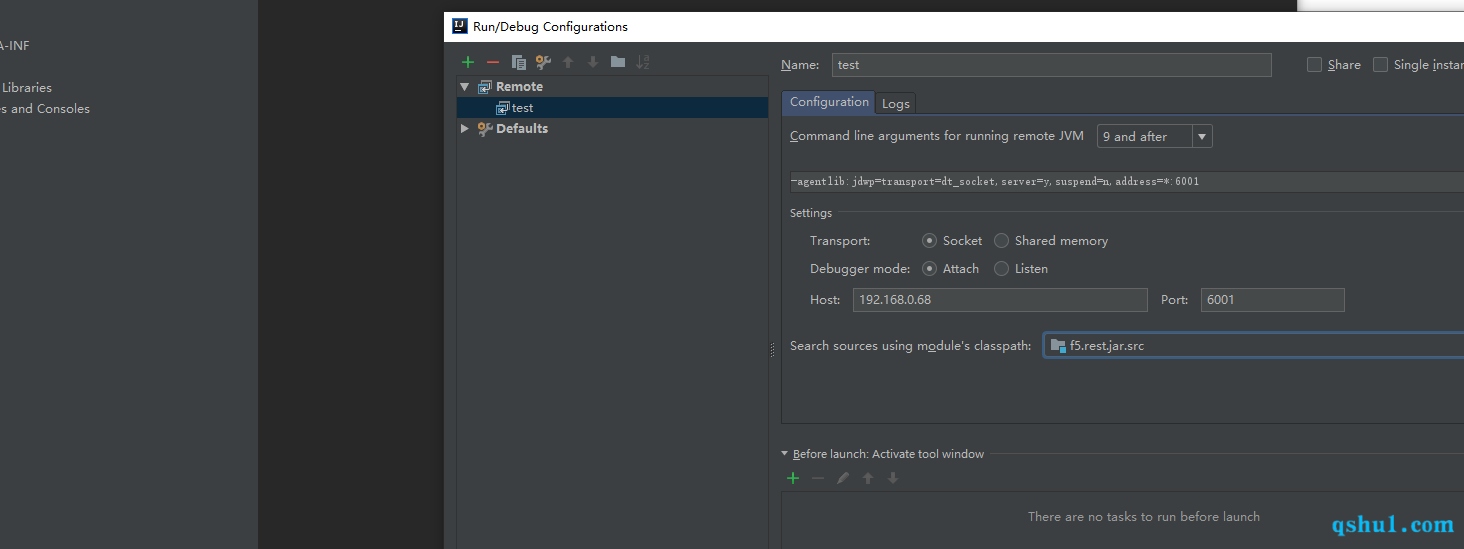Choose the Listen debugger mode

point(1001,269)
